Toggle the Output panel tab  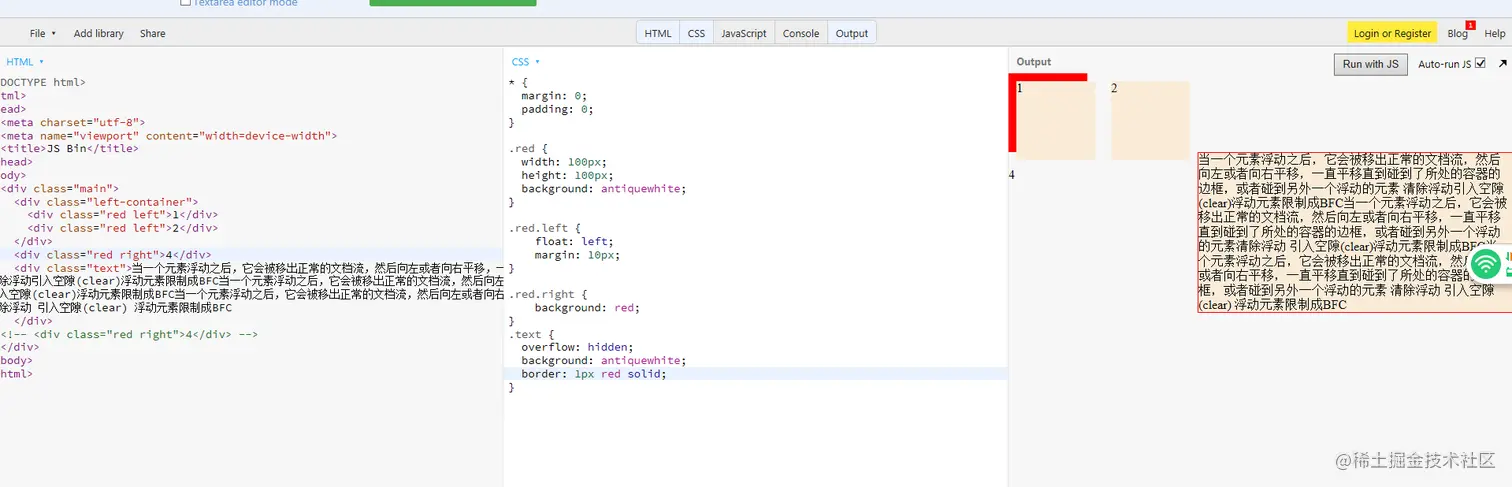(852, 33)
